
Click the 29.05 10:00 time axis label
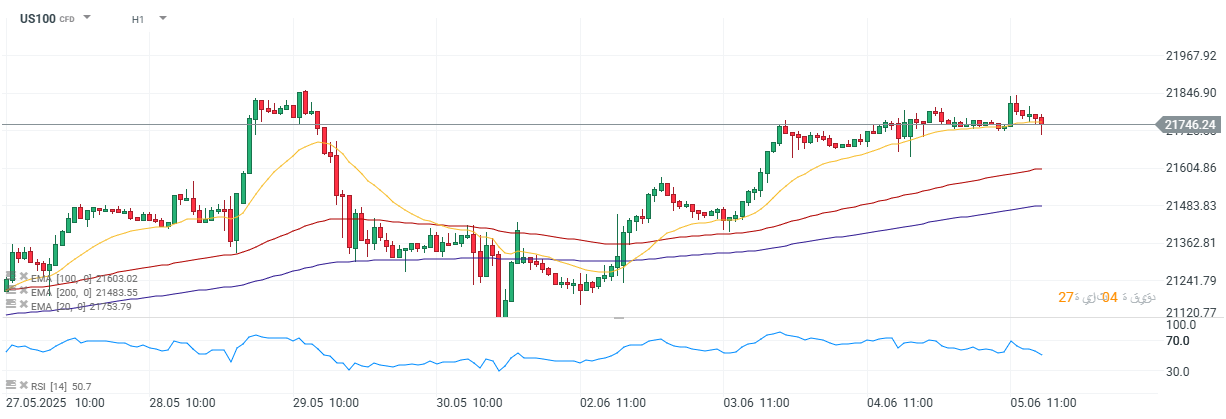327,402
